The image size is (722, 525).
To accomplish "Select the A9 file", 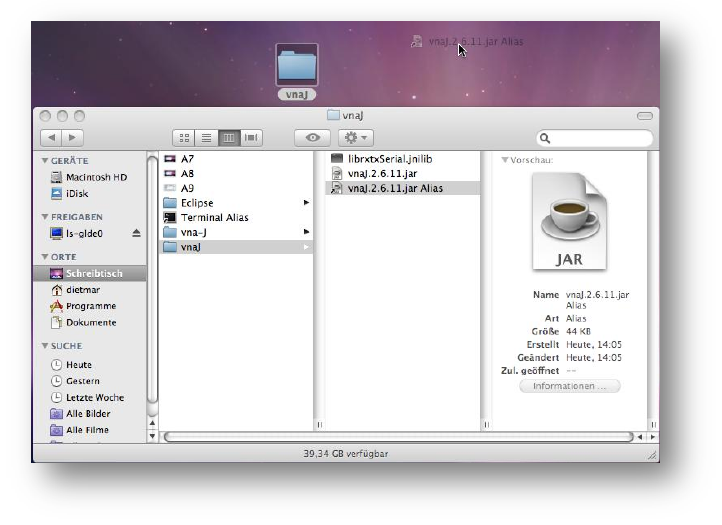I will pos(236,188).
